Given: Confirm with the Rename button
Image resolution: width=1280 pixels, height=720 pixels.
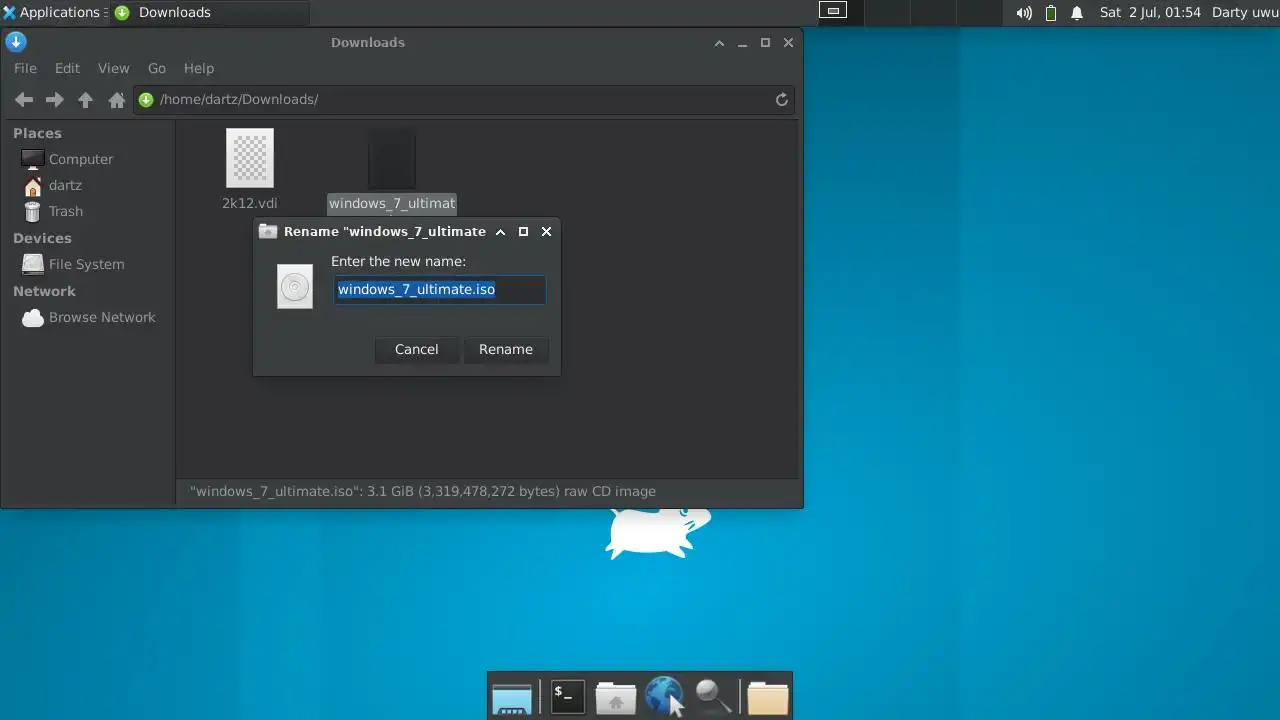Looking at the screenshot, I should point(506,349).
